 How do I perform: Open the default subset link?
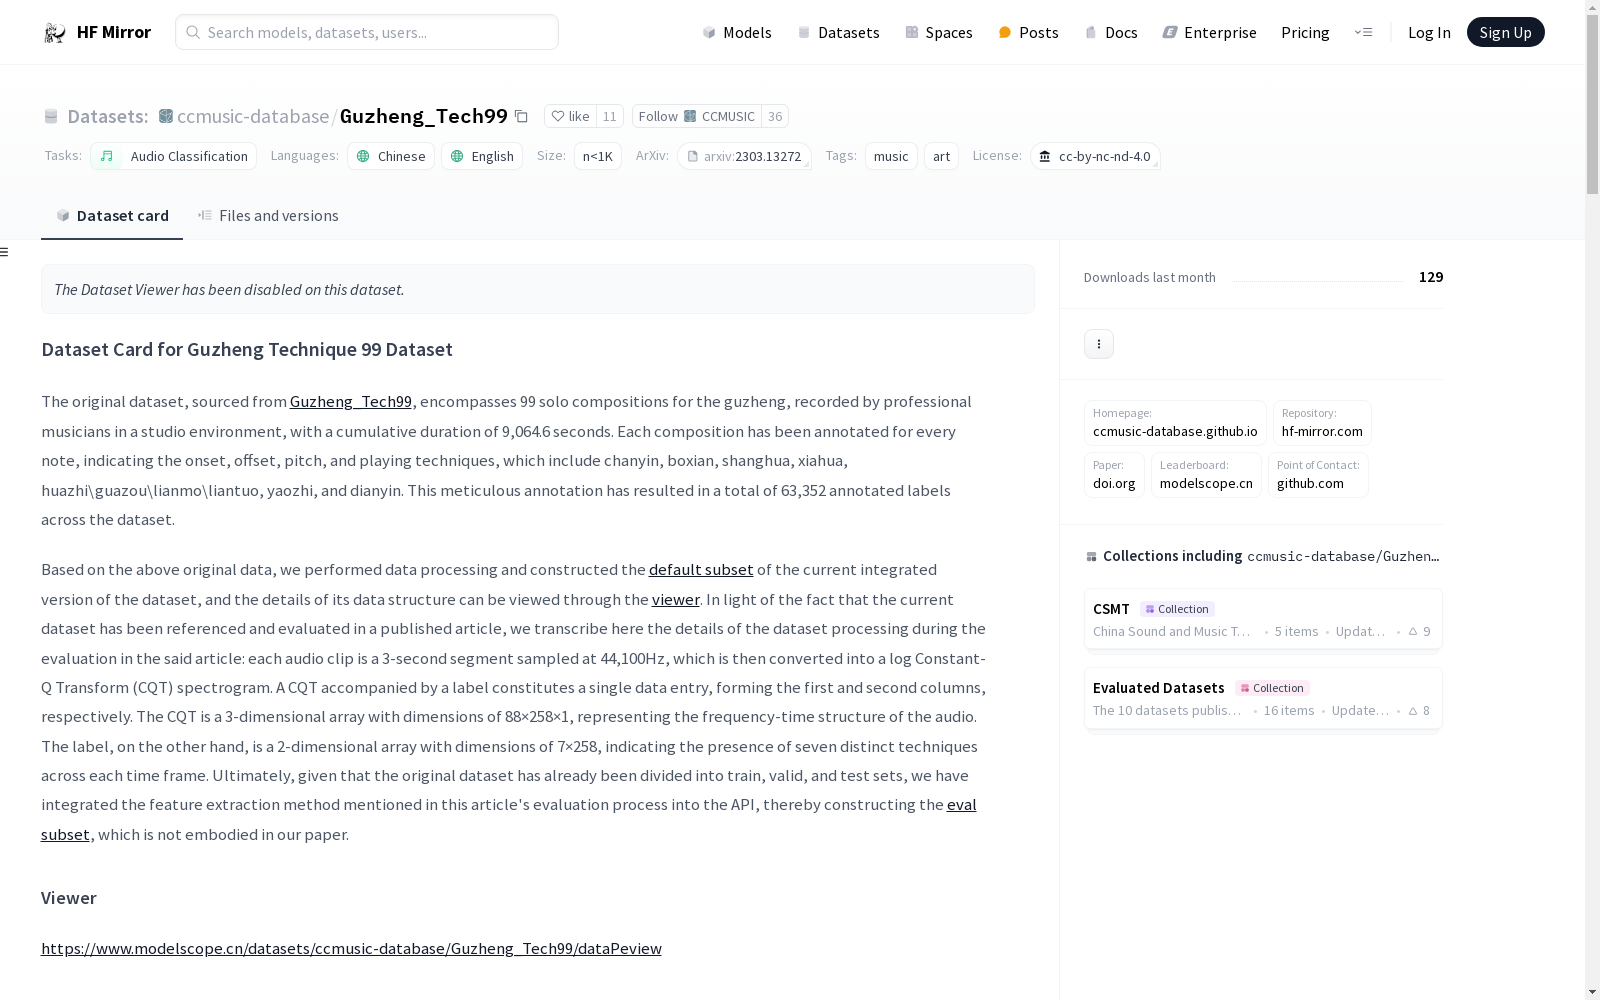click(700, 570)
